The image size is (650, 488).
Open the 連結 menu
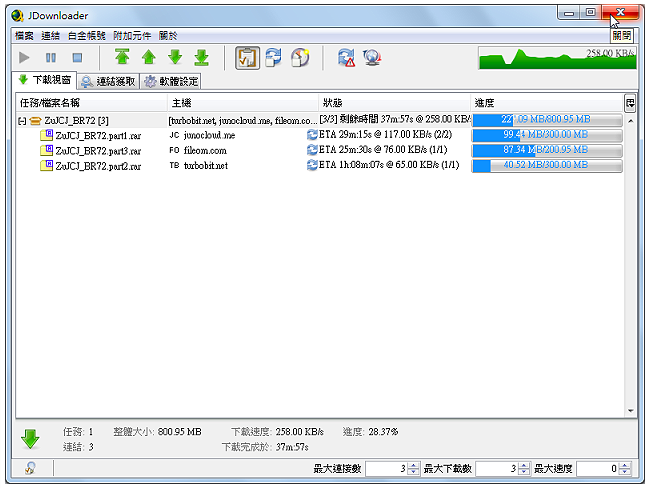[51, 36]
